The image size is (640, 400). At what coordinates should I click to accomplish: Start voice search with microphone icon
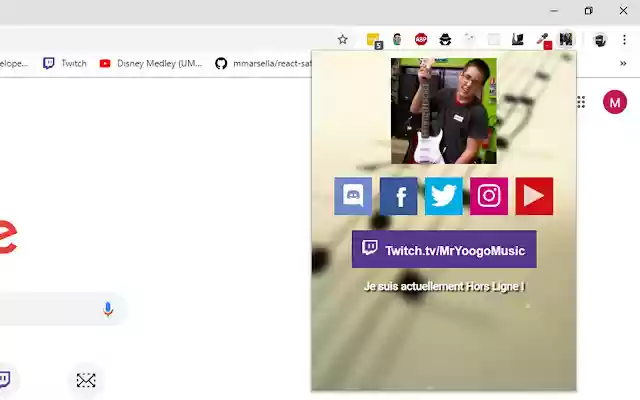[x=108, y=309]
